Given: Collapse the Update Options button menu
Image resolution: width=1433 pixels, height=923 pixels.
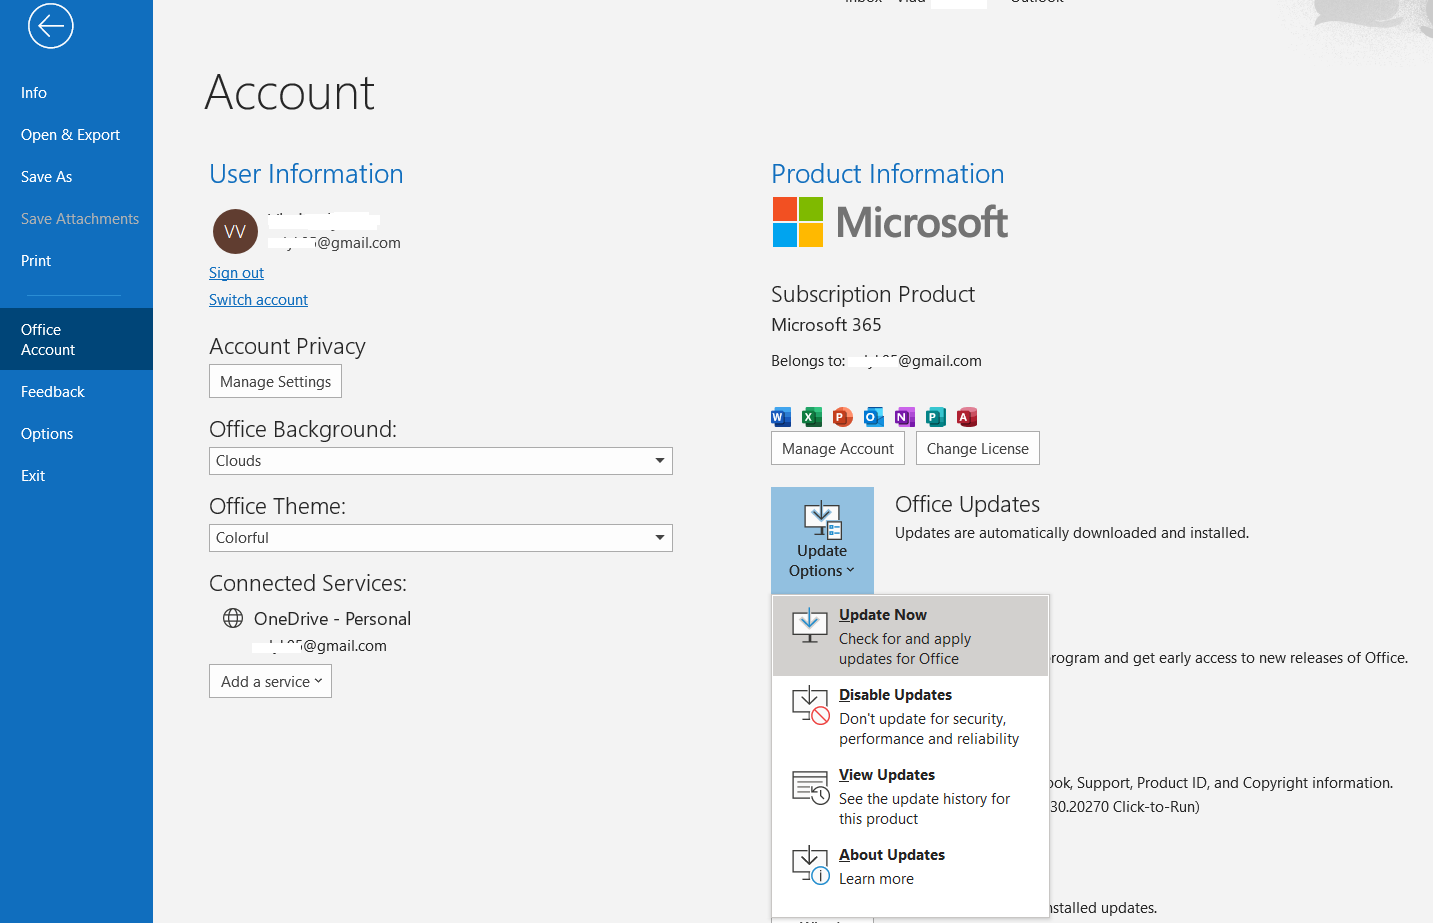Looking at the screenshot, I should click(822, 540).
